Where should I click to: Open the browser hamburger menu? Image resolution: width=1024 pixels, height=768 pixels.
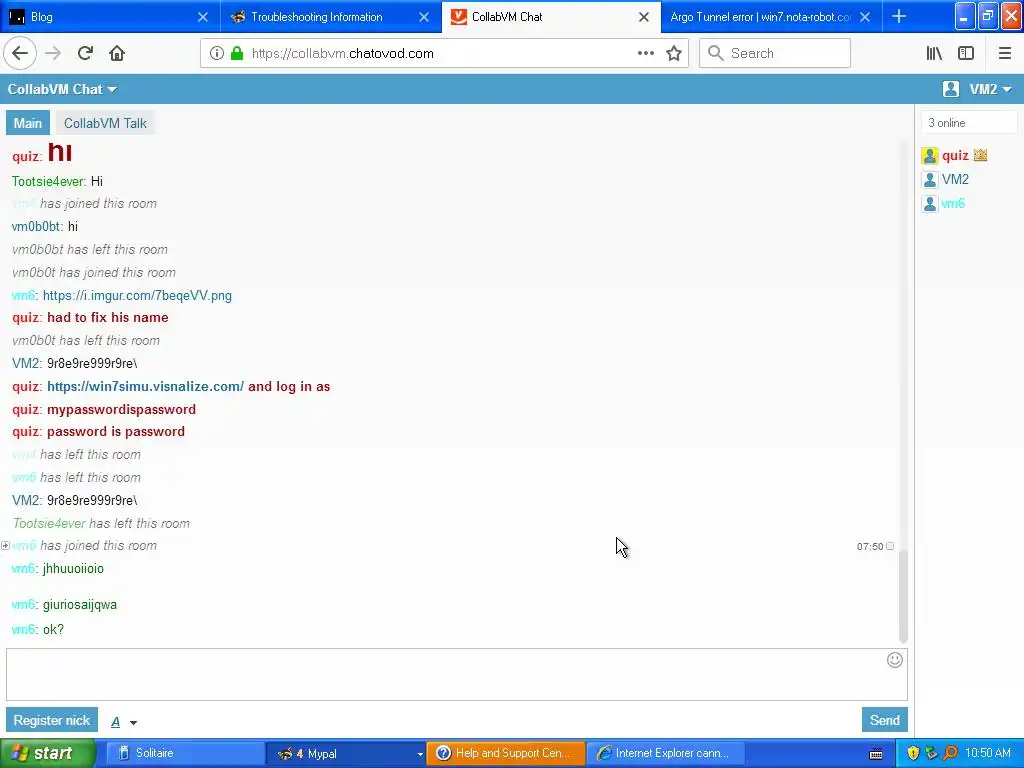1004,54
